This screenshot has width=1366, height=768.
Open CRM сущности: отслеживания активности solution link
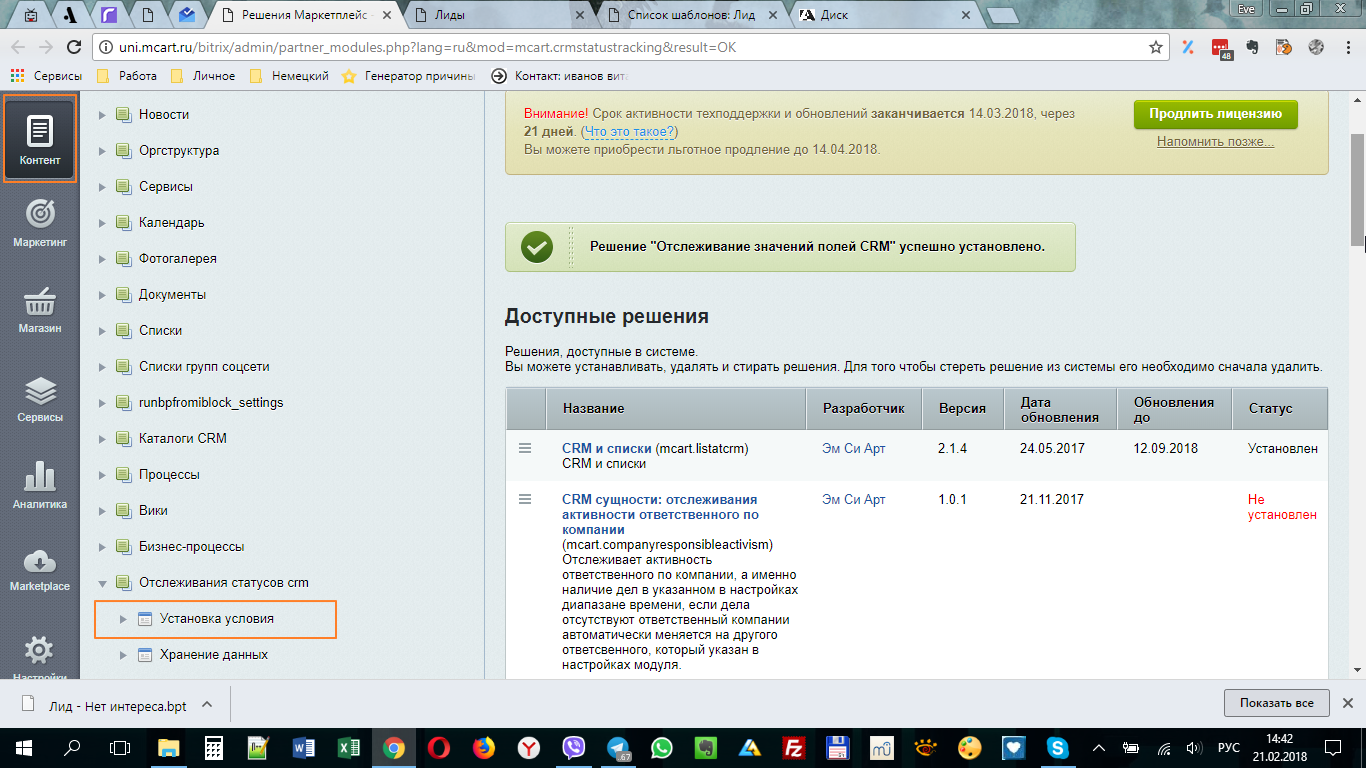(x=660, y=514)
